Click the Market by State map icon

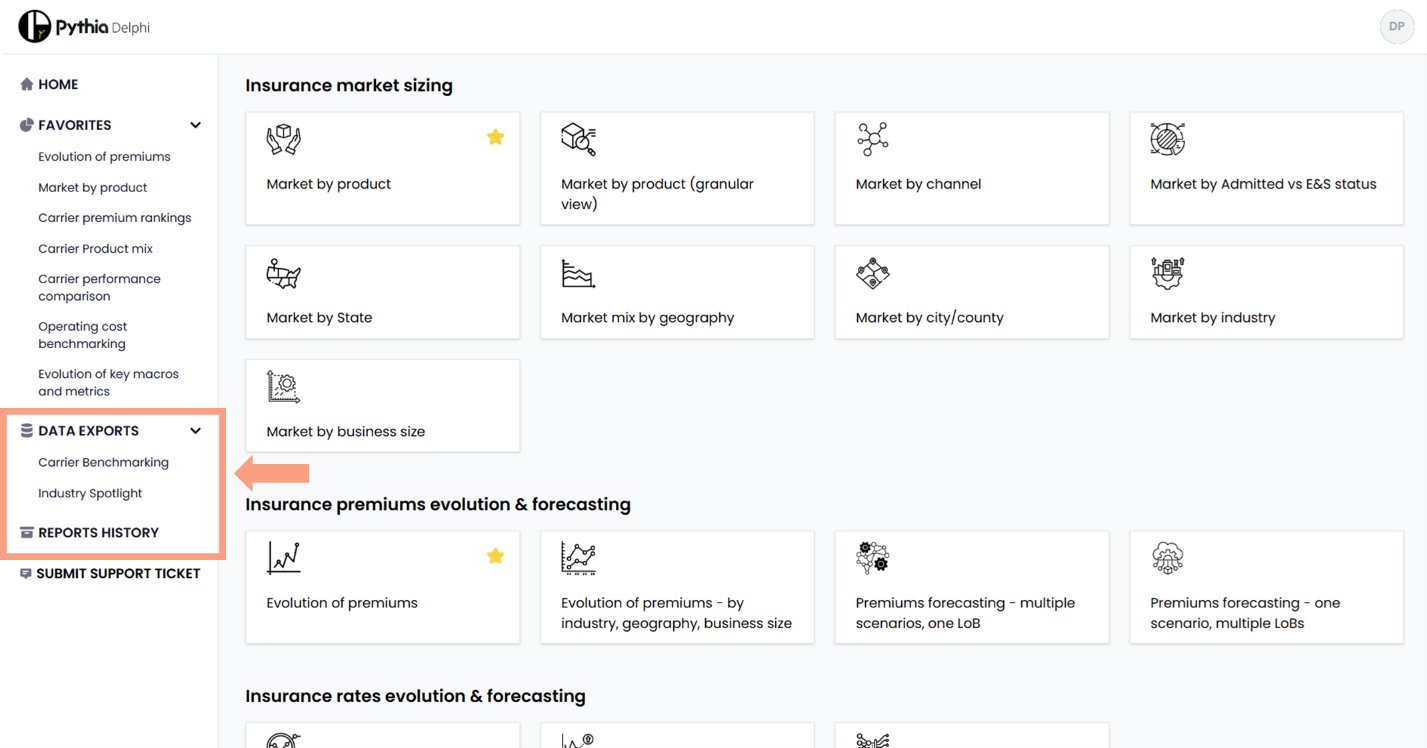(x=284, y=273)
